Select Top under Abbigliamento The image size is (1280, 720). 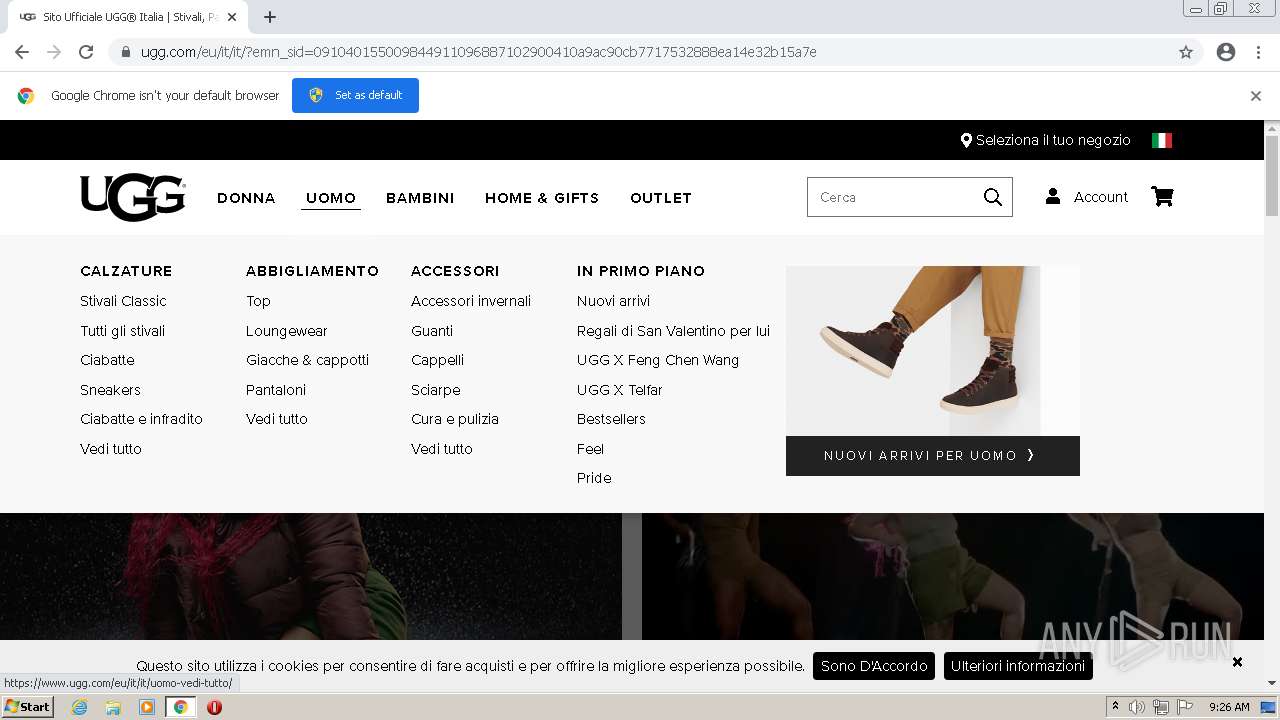coord(258,301)
